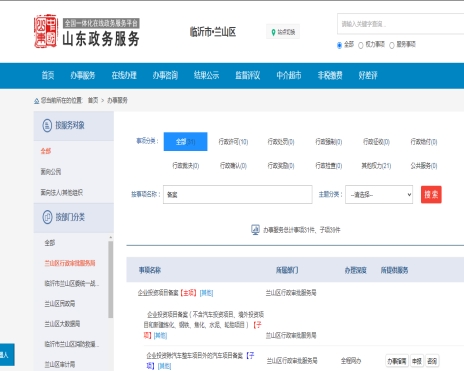Viewport: 464px width, 371px height.
Task: Filter by 行政确认(0) category
Action: 233,166
